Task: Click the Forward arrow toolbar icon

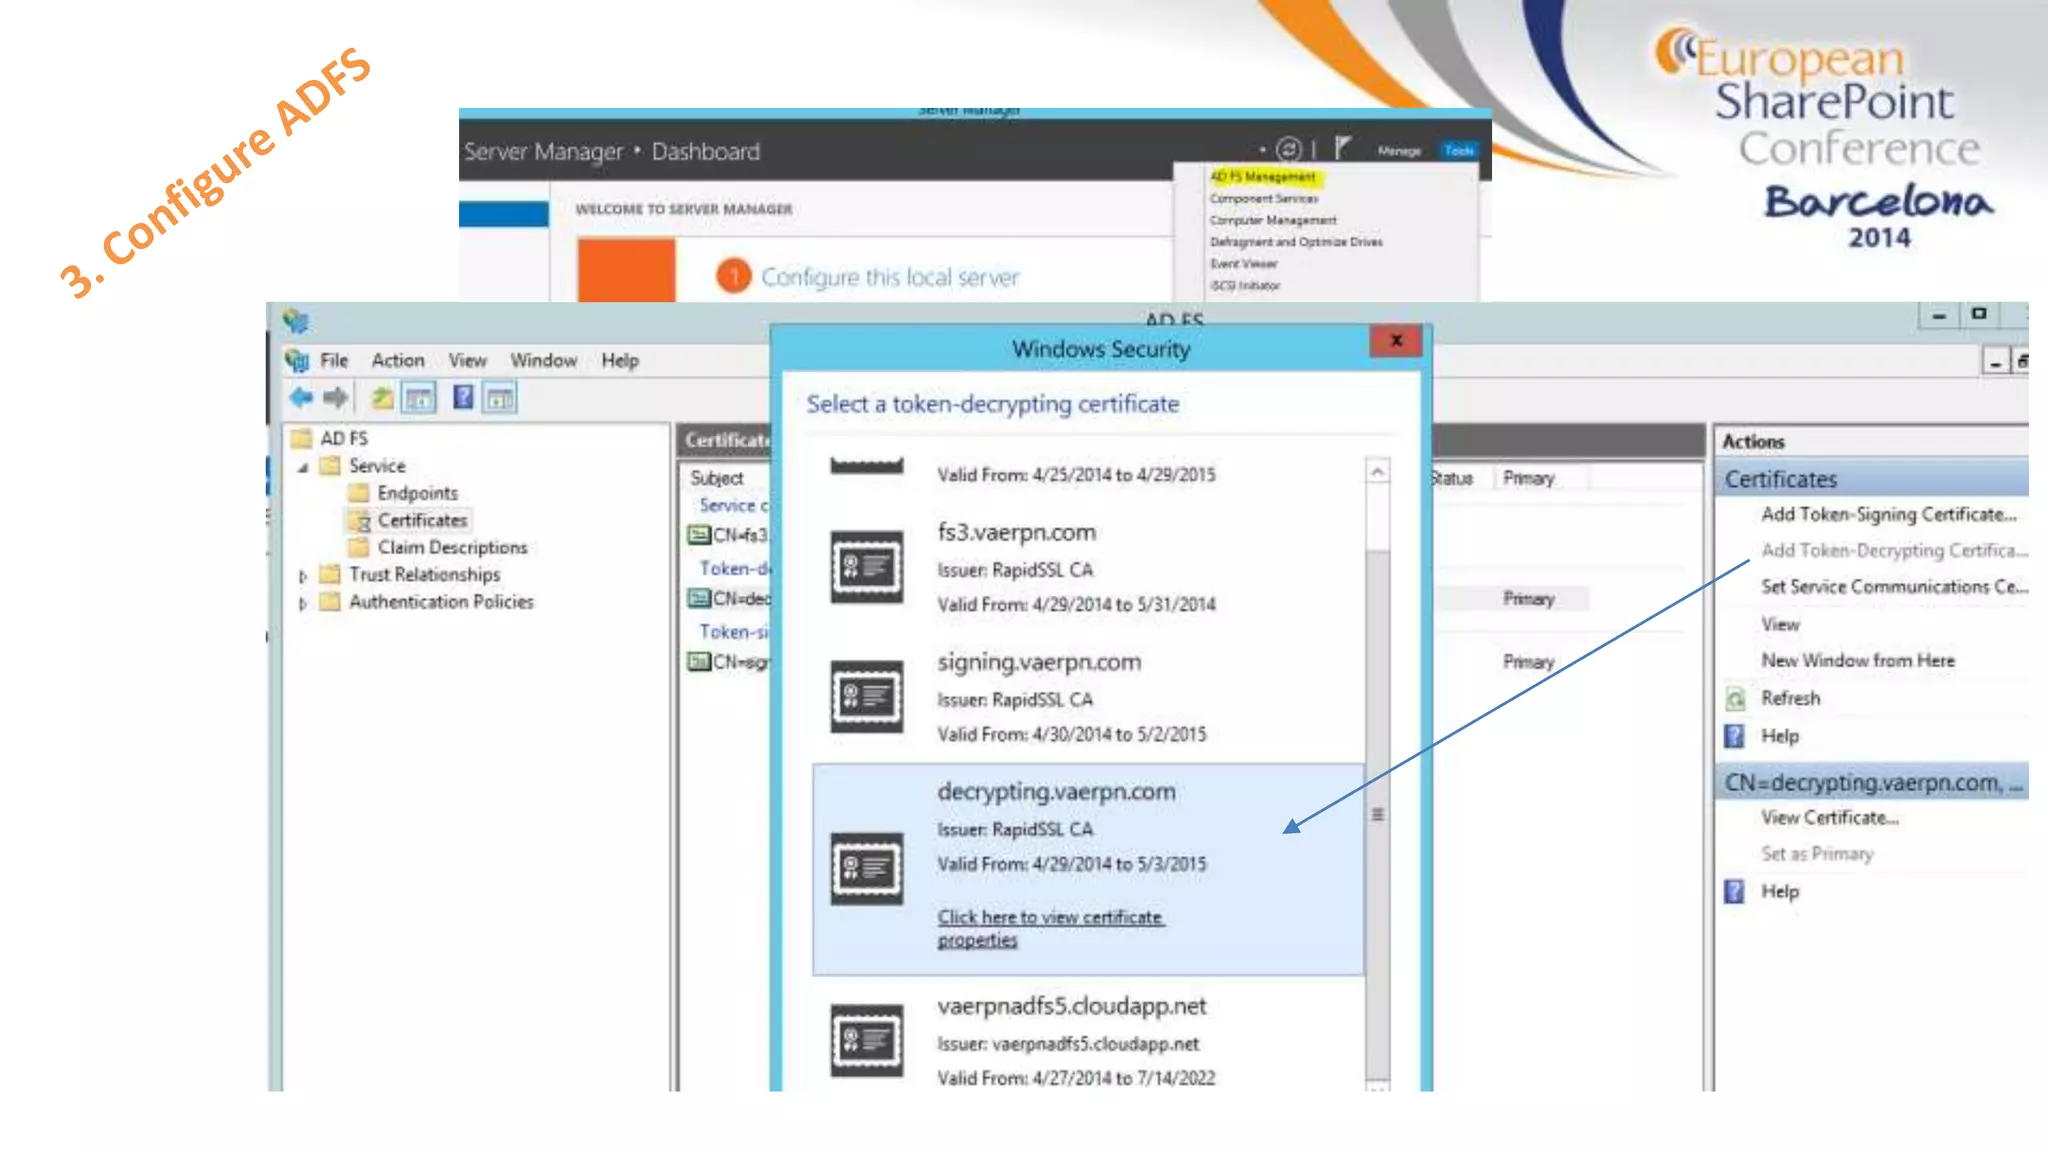Action: 336,398
